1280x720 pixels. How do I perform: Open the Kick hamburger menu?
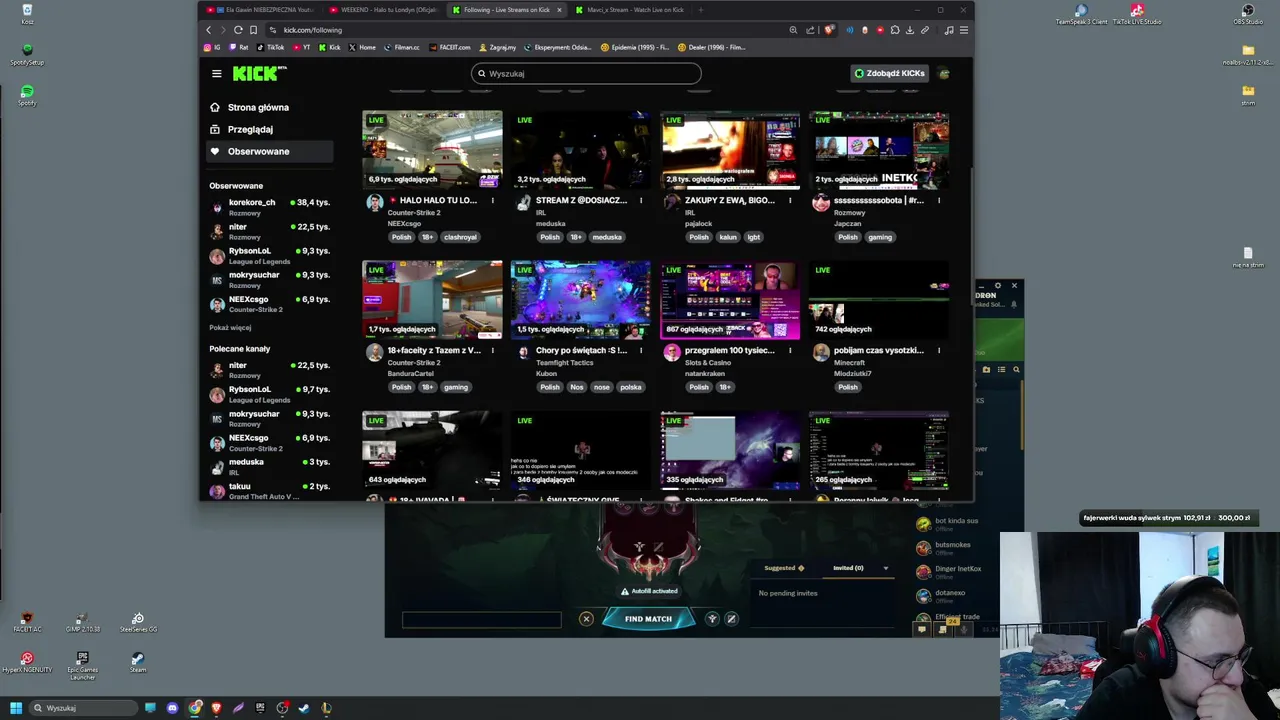point(216,73)
